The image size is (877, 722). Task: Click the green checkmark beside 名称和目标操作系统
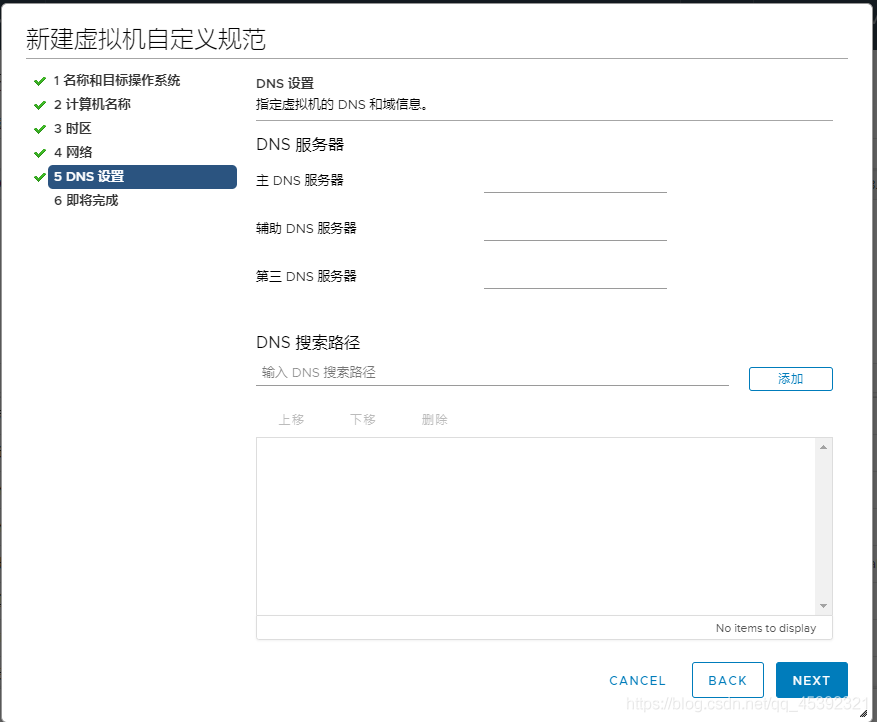40,81
